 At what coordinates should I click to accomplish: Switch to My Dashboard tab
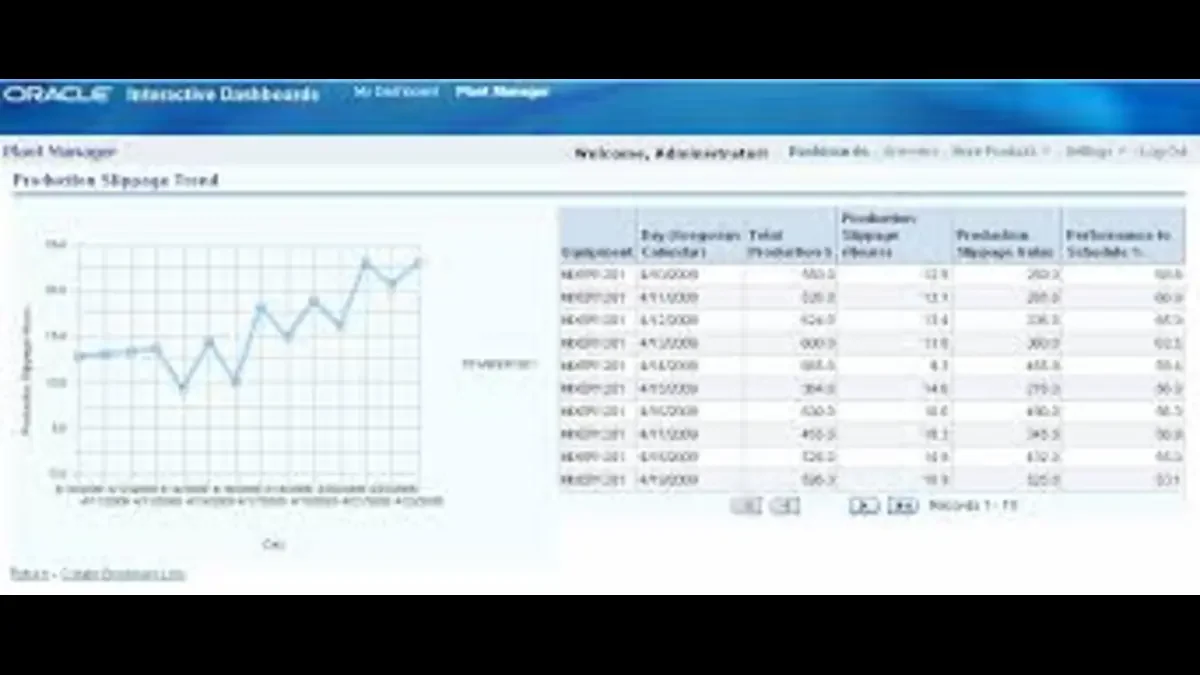(x=396, y=92)
